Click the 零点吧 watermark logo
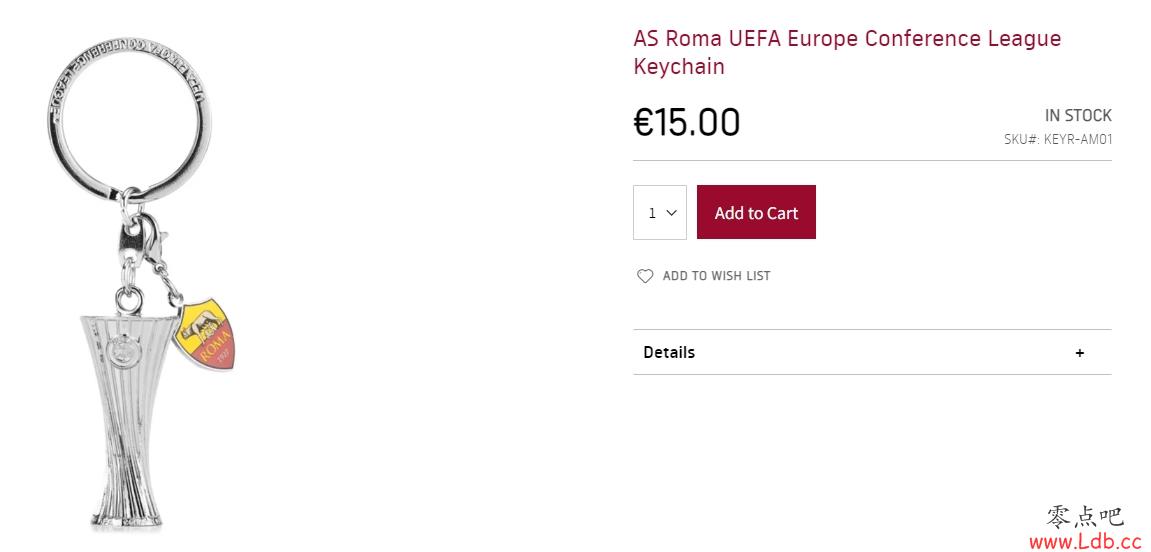The width and height of the screenshot is (1151, 552). coord(1085,516)
